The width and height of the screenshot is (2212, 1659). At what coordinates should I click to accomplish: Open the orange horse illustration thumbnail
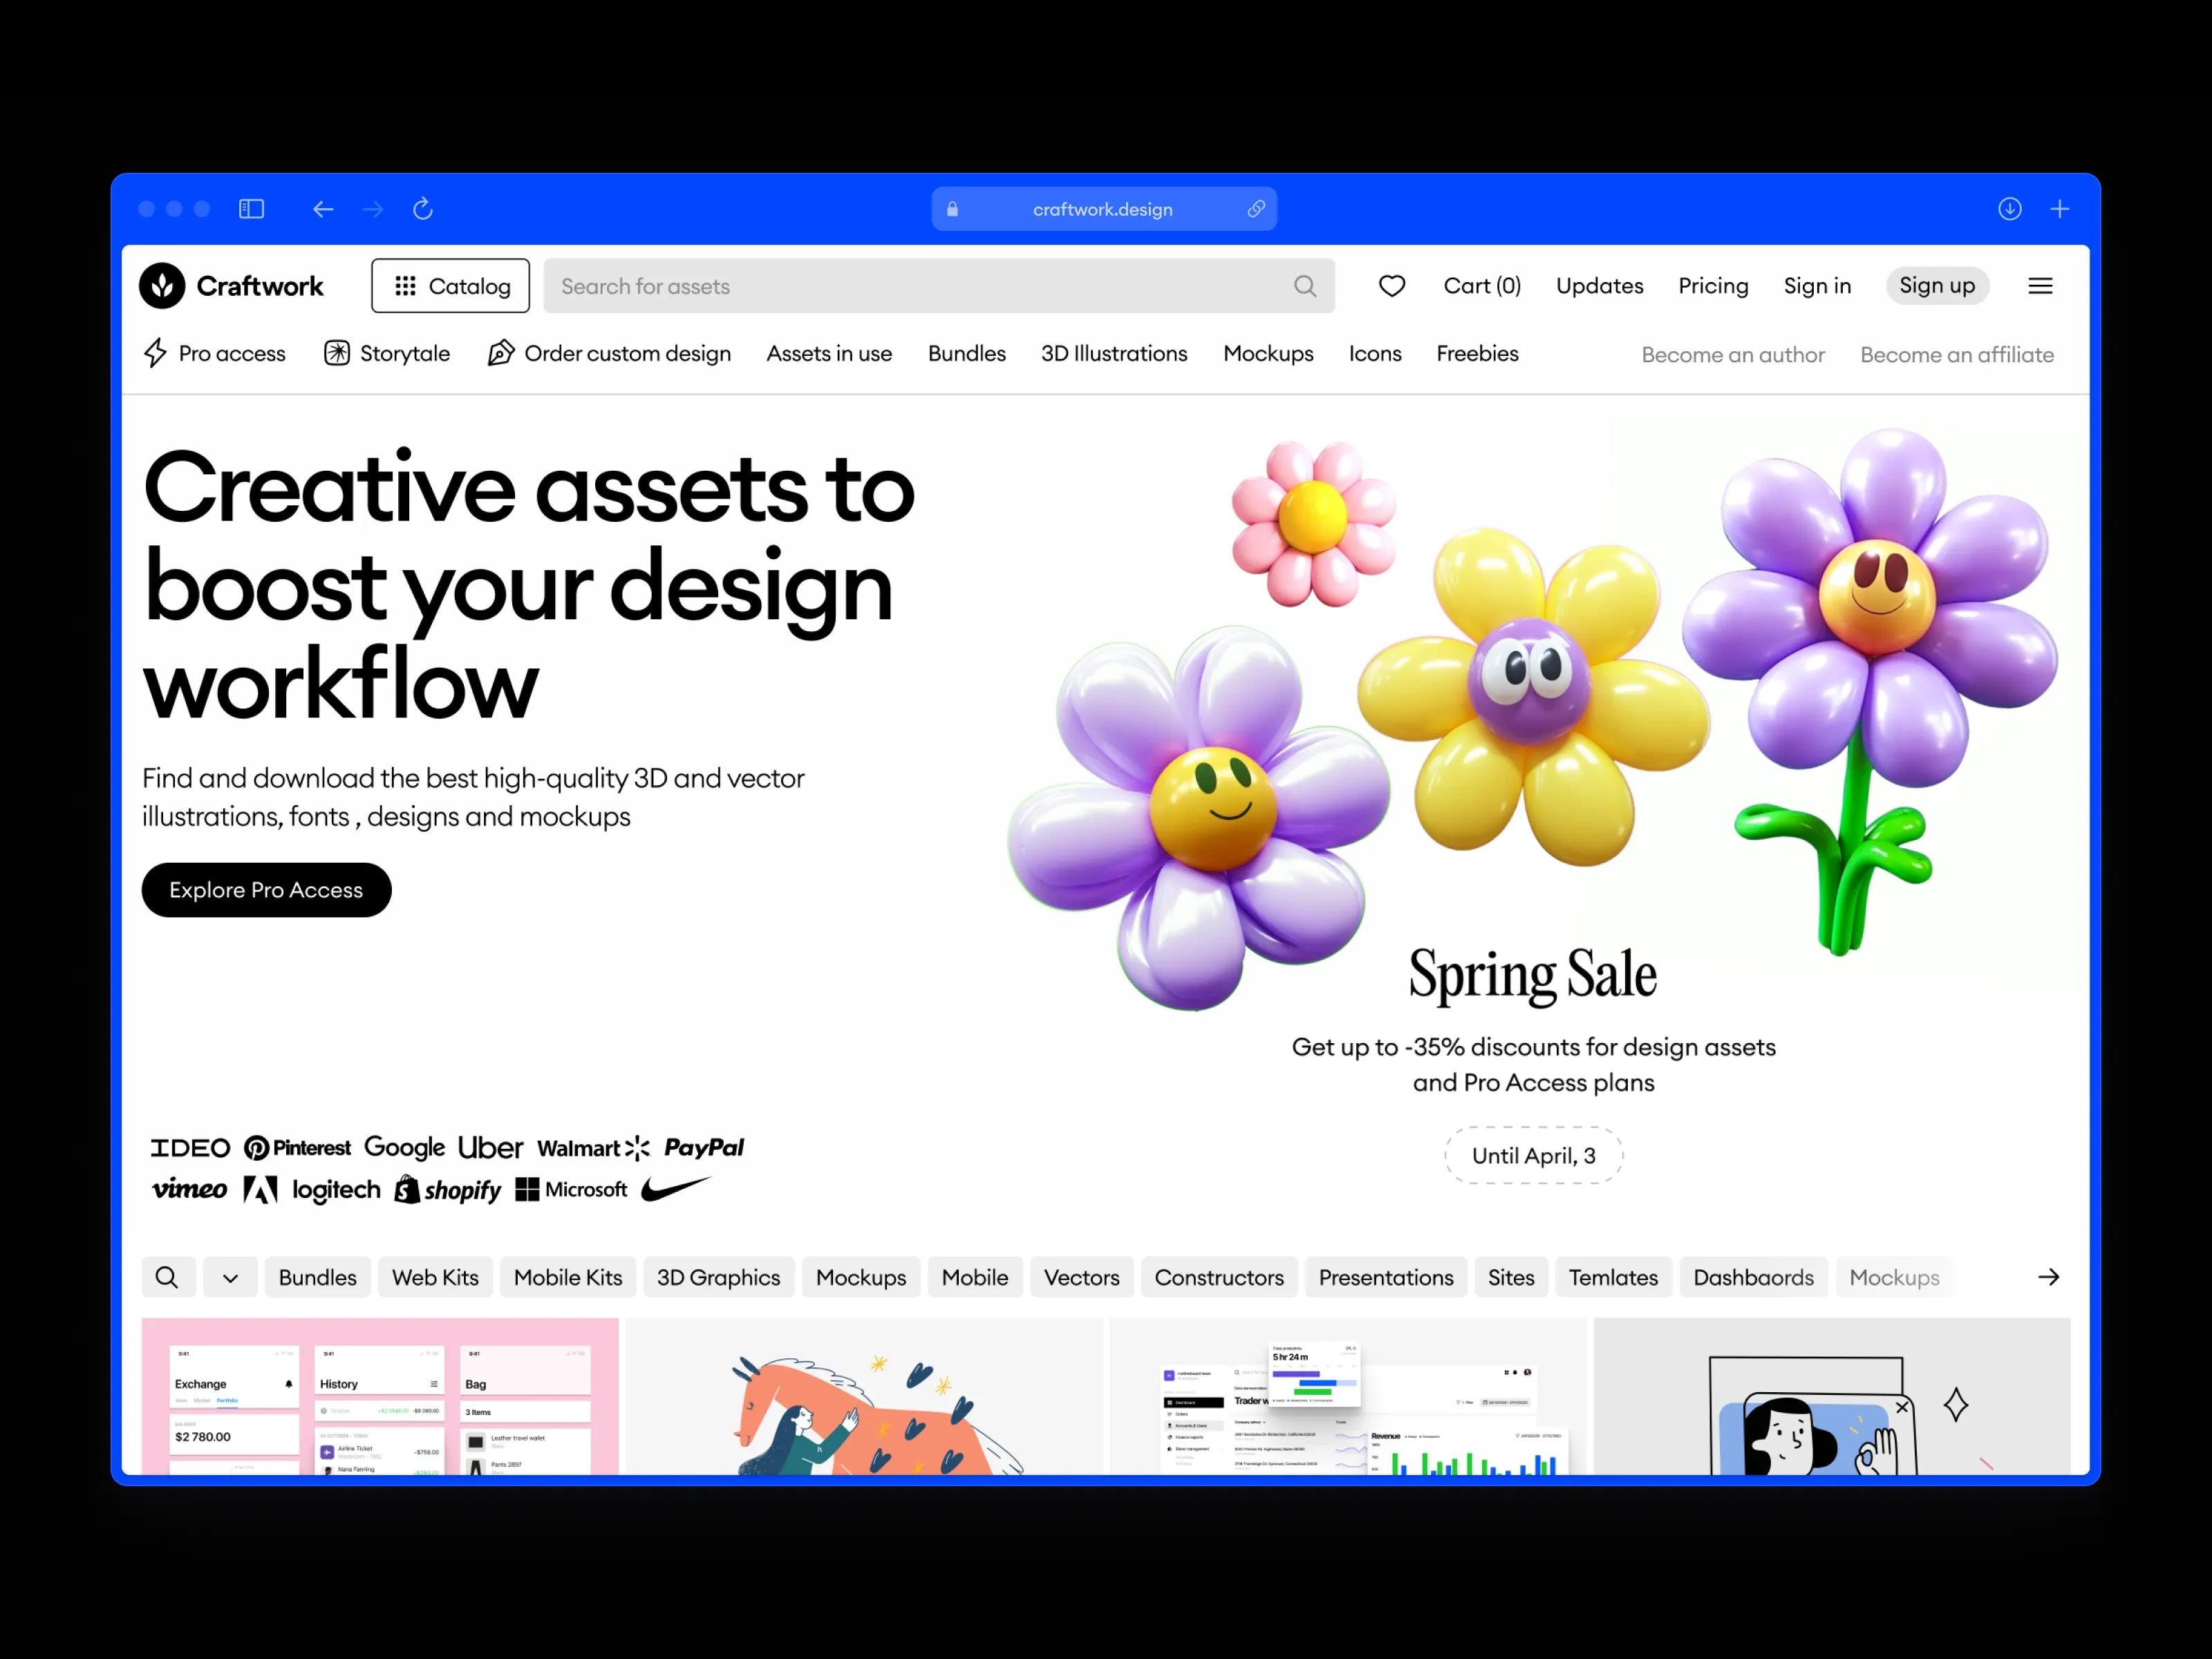864,1396
